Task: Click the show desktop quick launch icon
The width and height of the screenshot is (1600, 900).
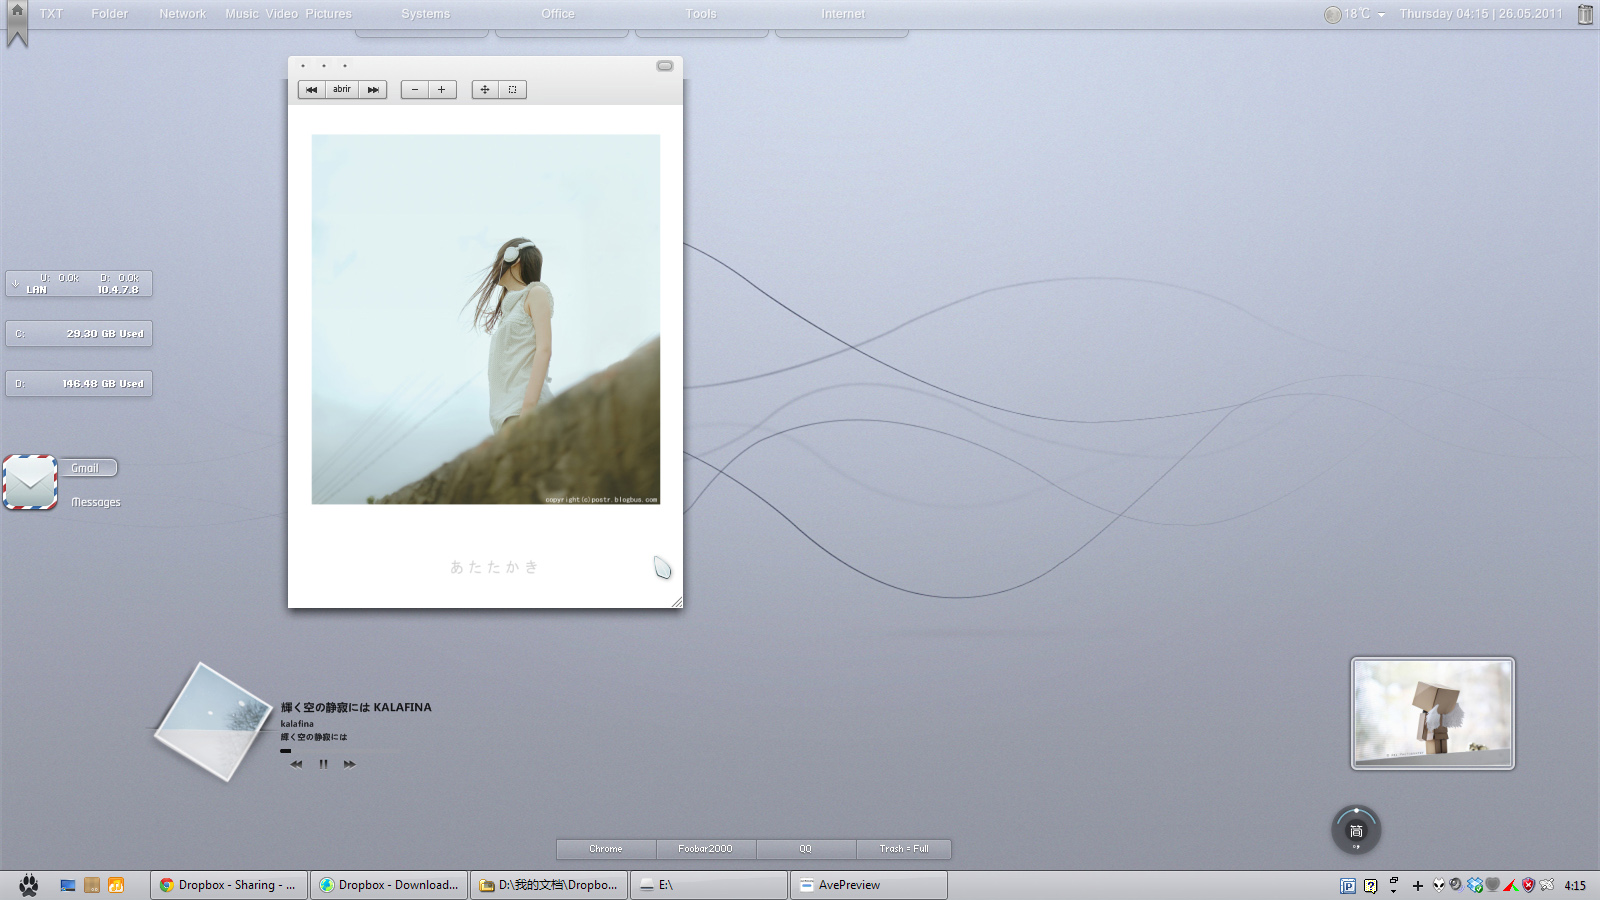Action: pyautogui.click(x=68, y=885)
